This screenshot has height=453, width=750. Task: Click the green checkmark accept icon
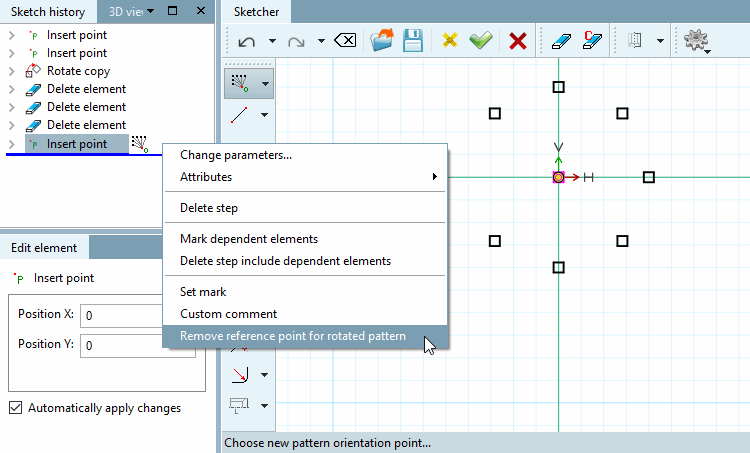pos(481,40)
